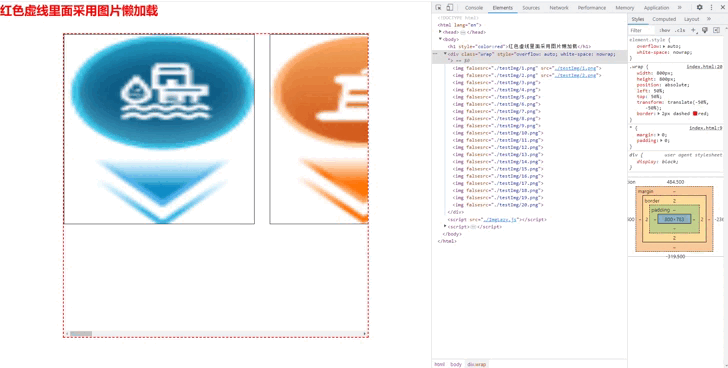
Task: Expand the overflow property shorthand
Action: point(663,46)
